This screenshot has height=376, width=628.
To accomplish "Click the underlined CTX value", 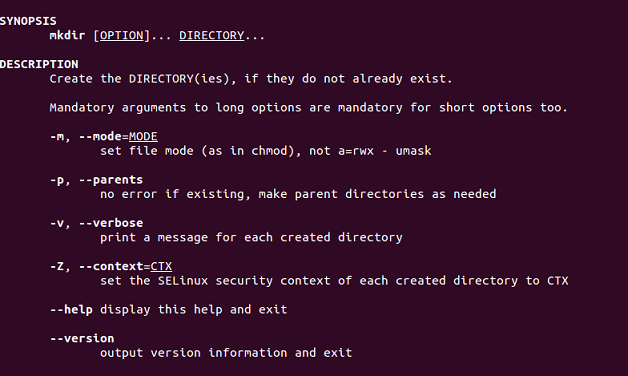I will [x=161, y=266].
